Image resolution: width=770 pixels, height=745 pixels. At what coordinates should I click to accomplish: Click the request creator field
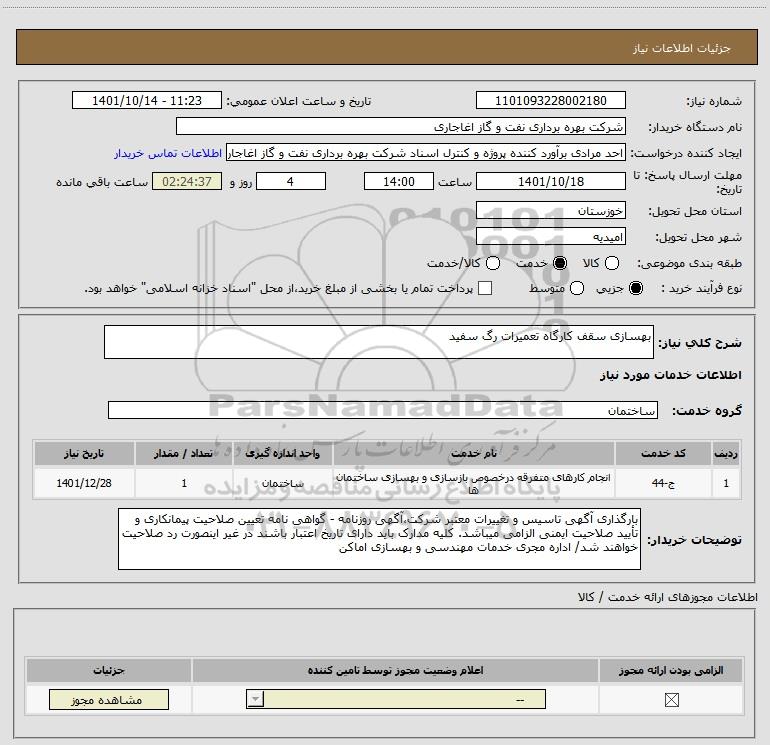click(x=426, y=153)
